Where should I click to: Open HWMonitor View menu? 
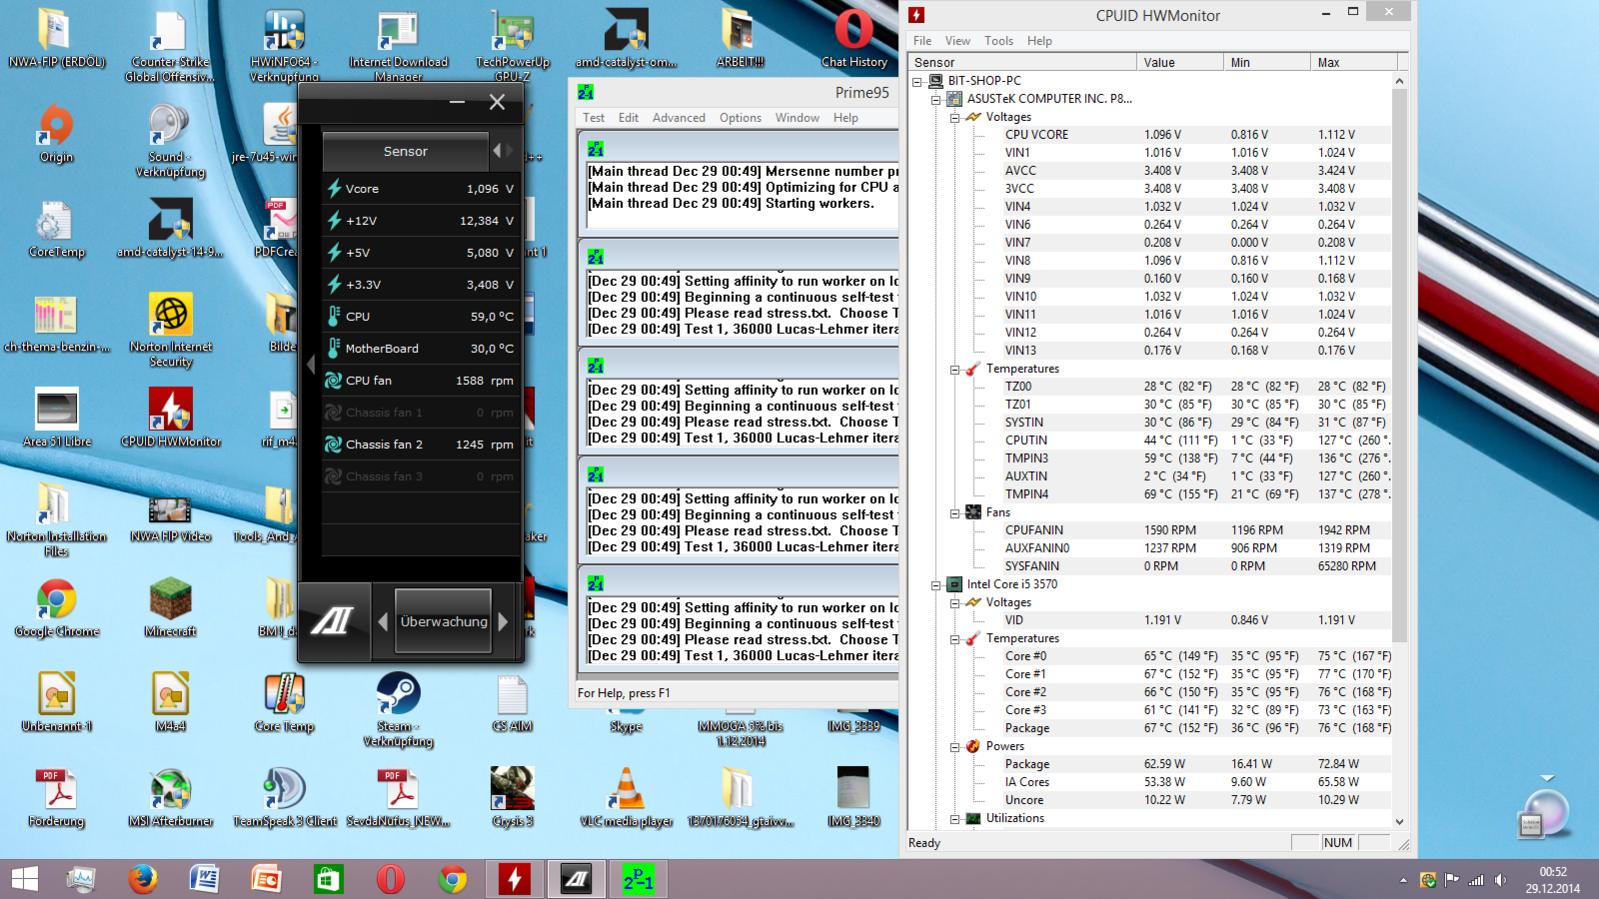click(957, 41)
